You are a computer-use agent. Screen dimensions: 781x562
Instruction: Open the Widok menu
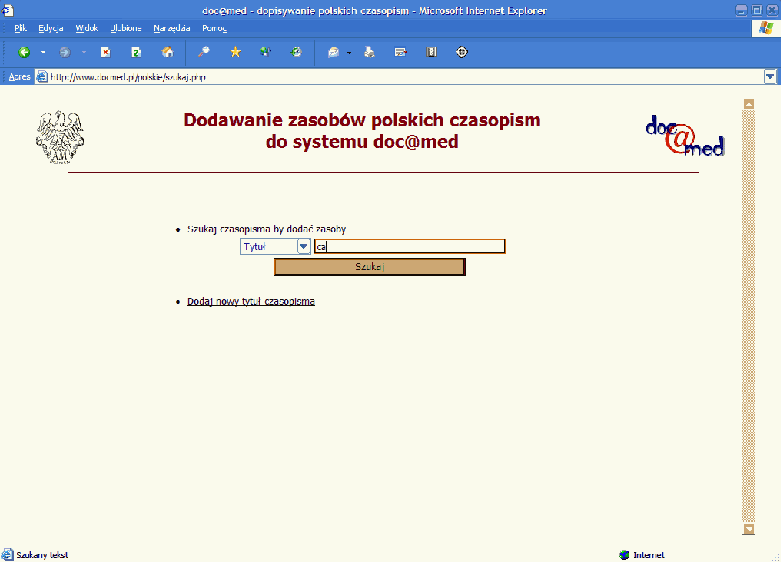[x=86, y=28]
